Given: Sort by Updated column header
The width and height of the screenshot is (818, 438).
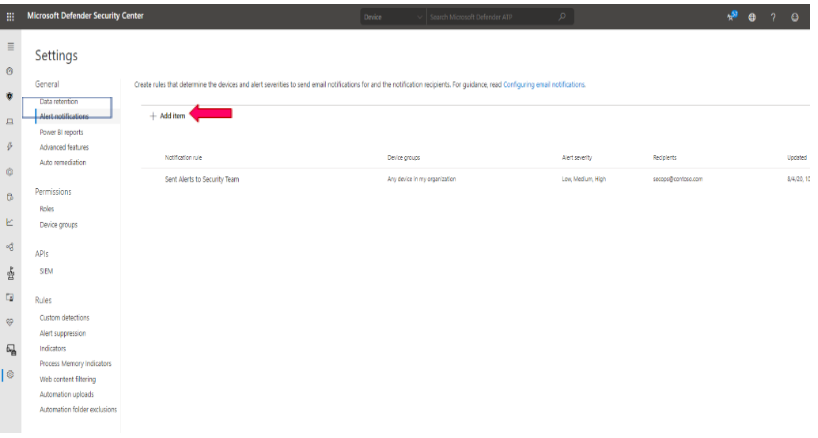Looking at the screenshot, I should coord(797,157).
